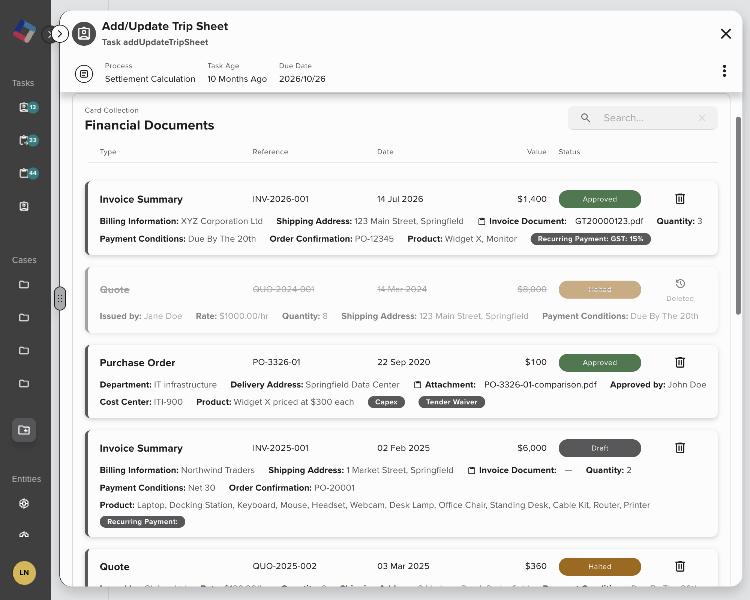Click the process icon beside Settlement Calculation
This screenshot has width=750, height=600.
[x=84, y=74]
